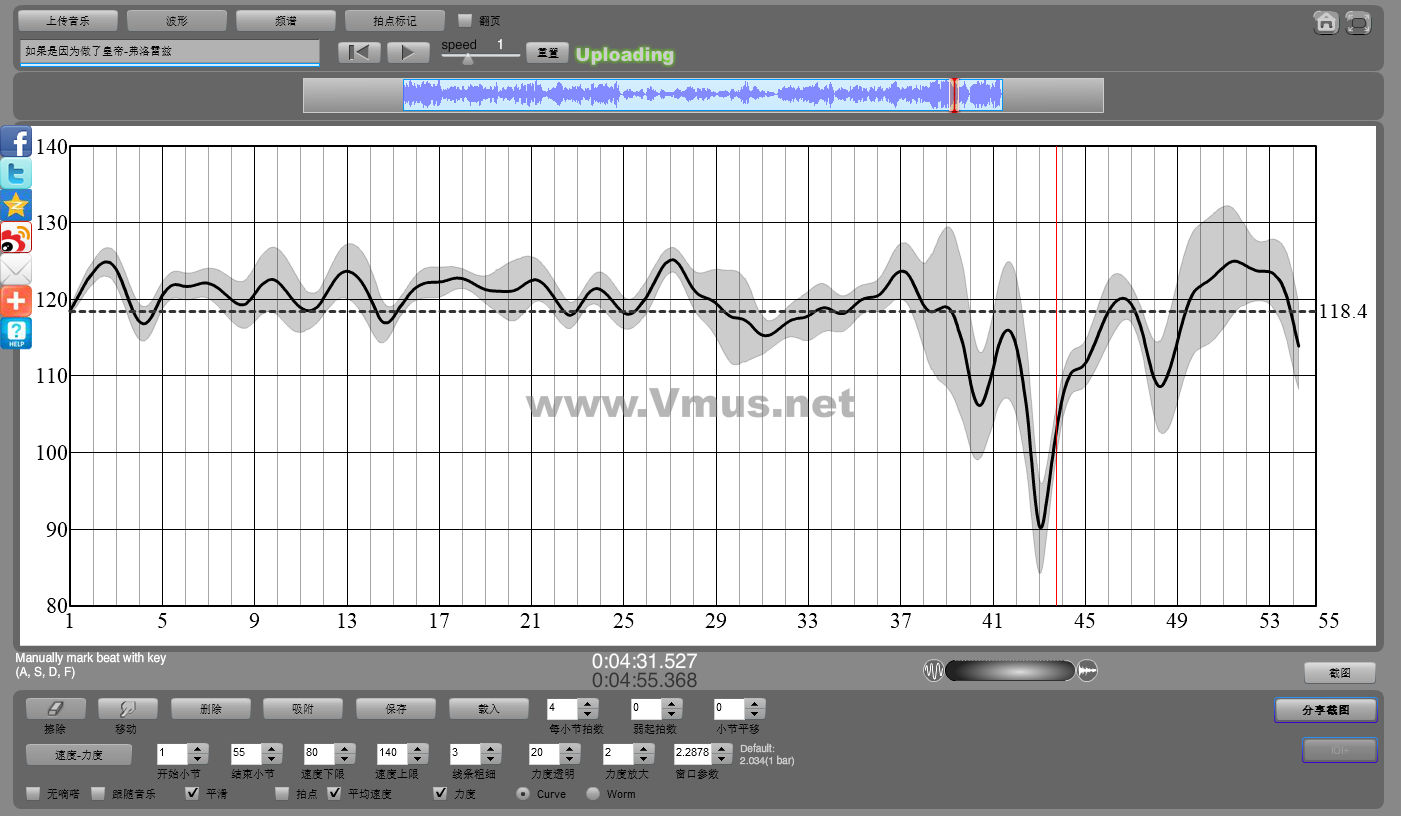Viewport: 1401px width, 816px height.
Task: Select the eraser tool button
Action: [56, 708]
